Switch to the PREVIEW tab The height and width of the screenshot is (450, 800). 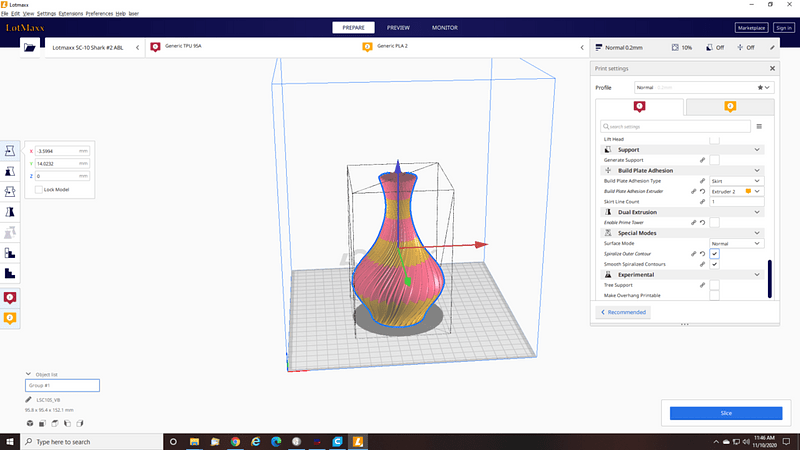(x=398, y=28)
